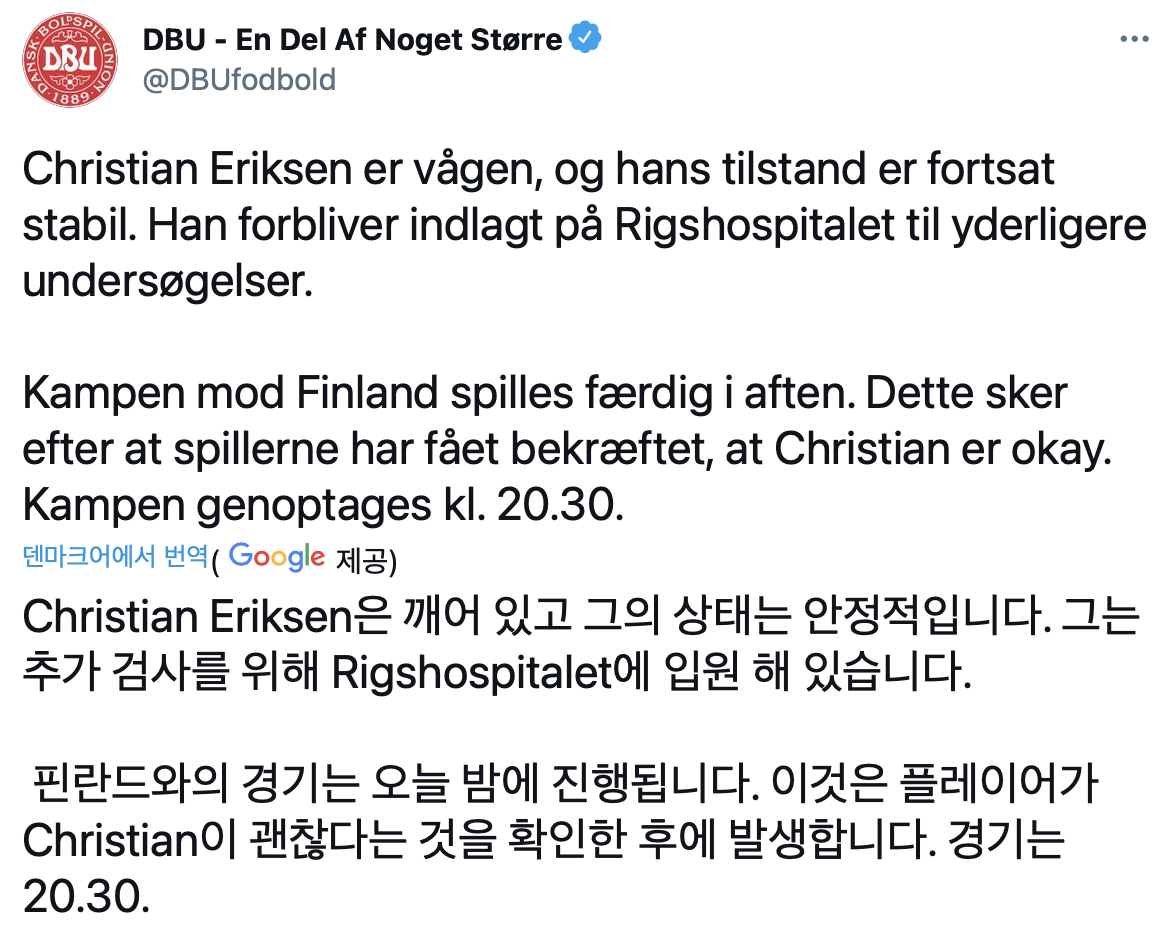Click the red DBU profile avatar
The image size is (1174, 938).
coord(70,60)
